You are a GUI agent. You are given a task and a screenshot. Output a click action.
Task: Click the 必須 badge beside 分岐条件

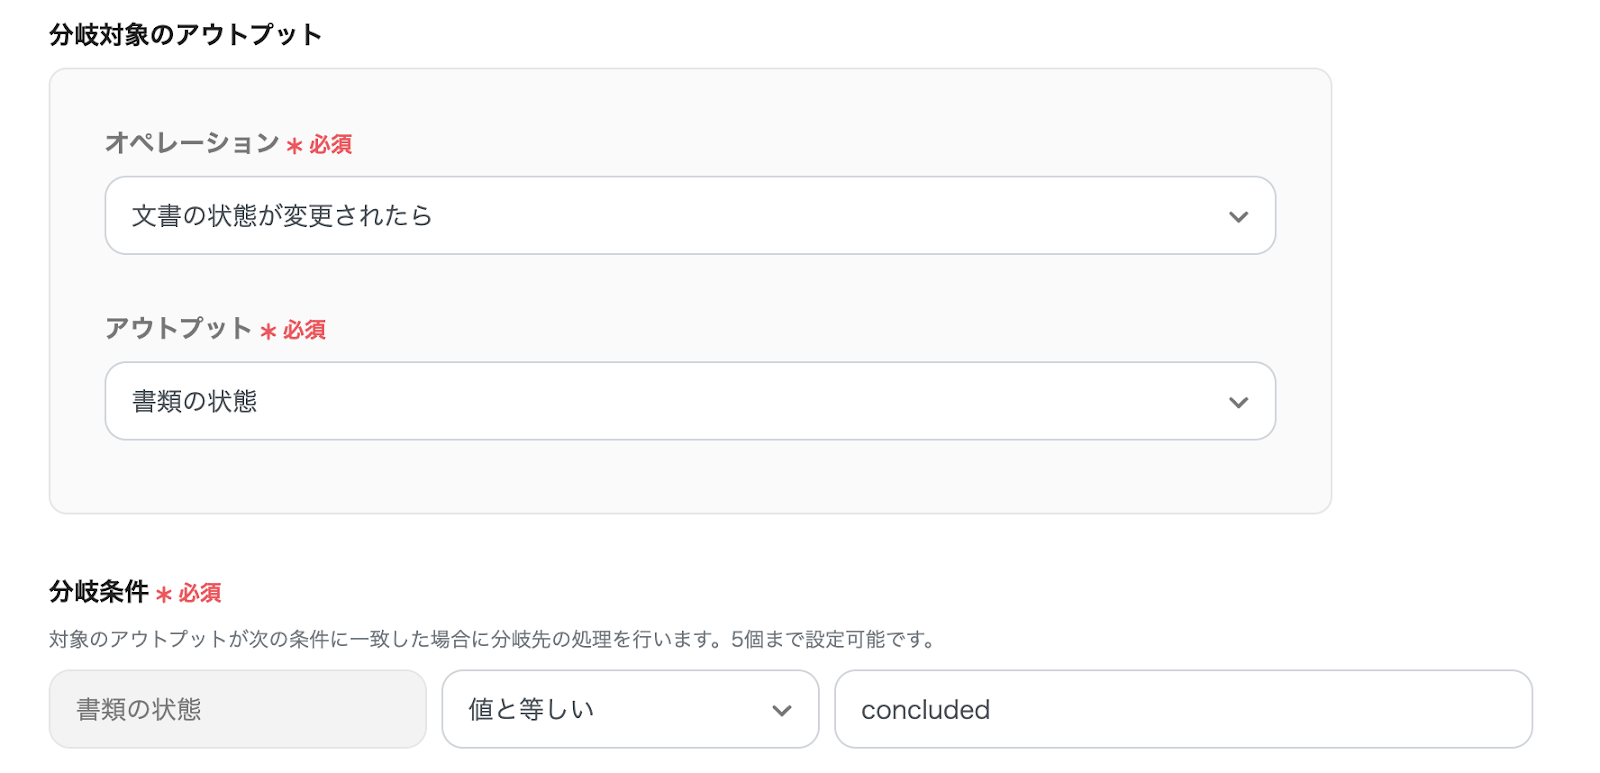[200, 594]
